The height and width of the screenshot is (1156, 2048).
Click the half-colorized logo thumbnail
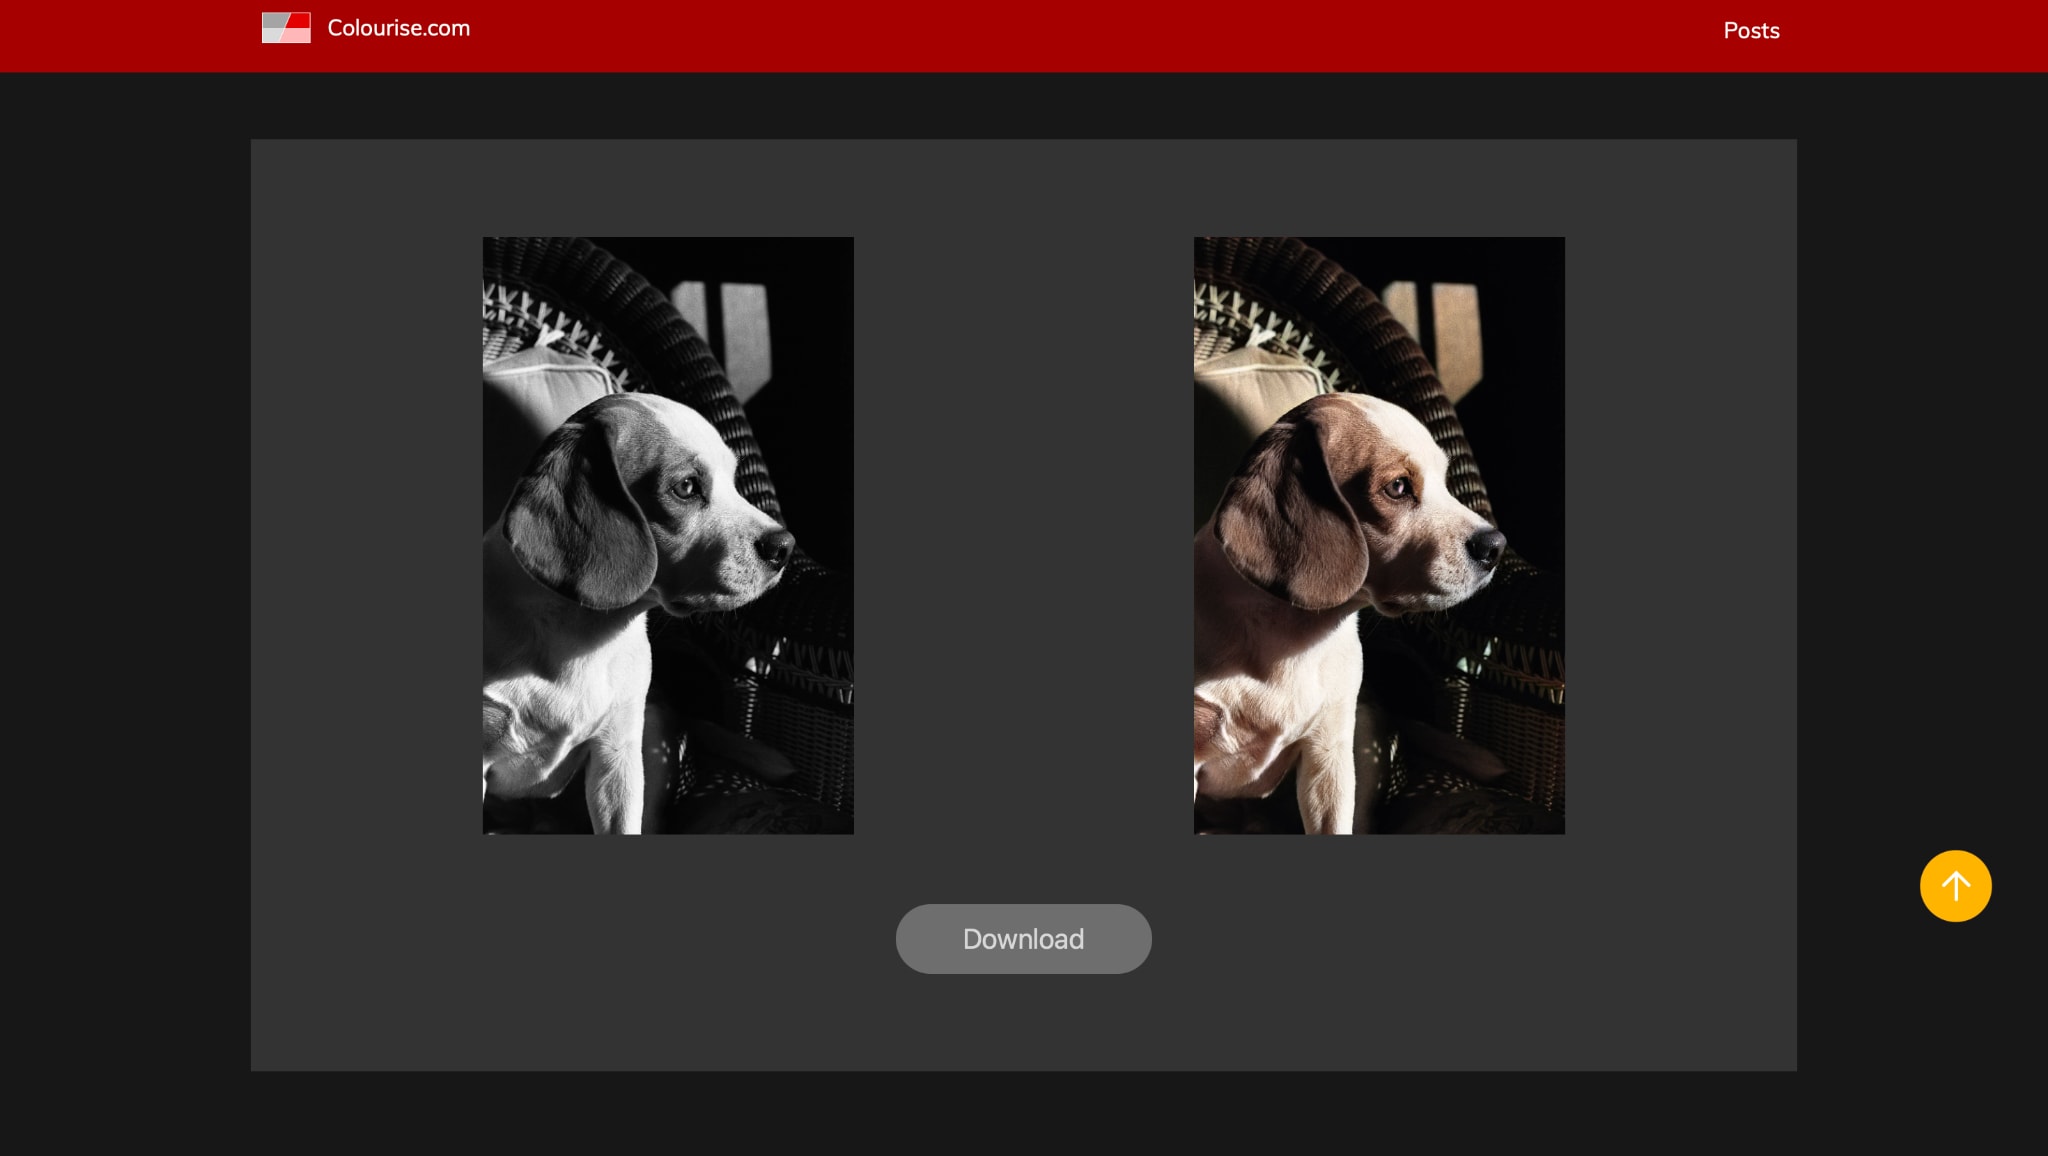click(287, 28)
